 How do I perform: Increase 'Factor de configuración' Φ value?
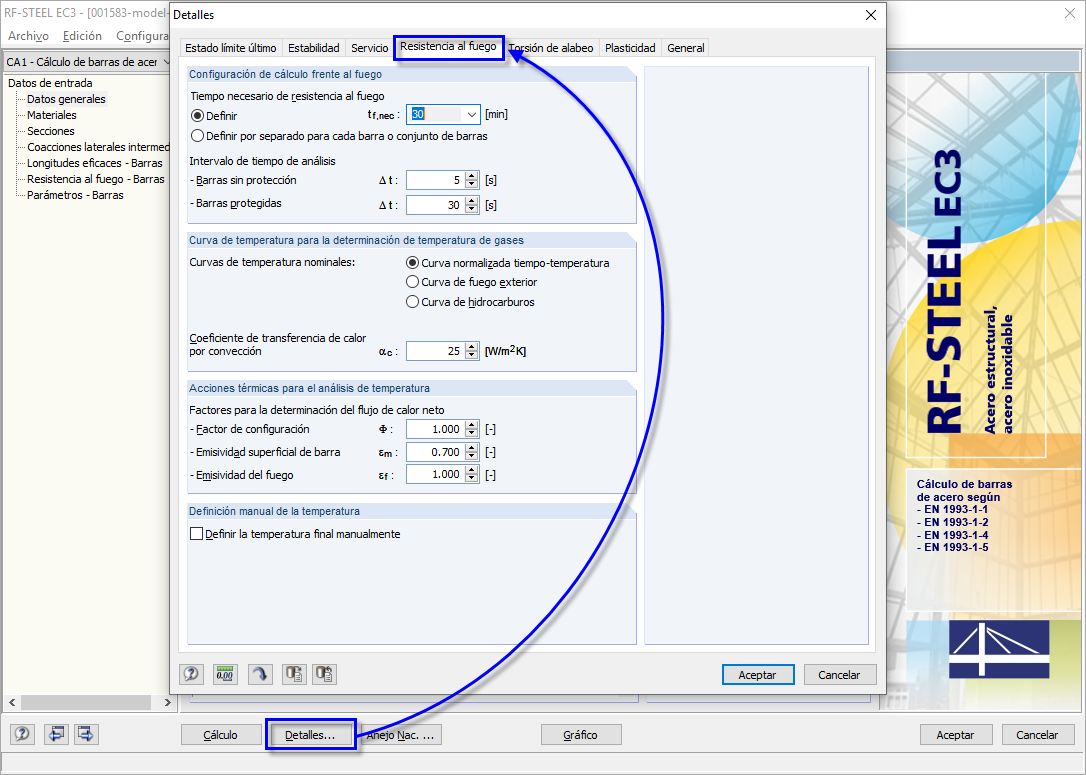click(x=472, y=425)
